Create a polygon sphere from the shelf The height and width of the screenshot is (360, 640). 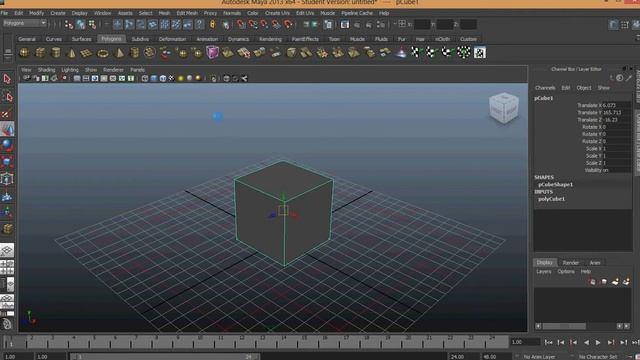(24, 53)
